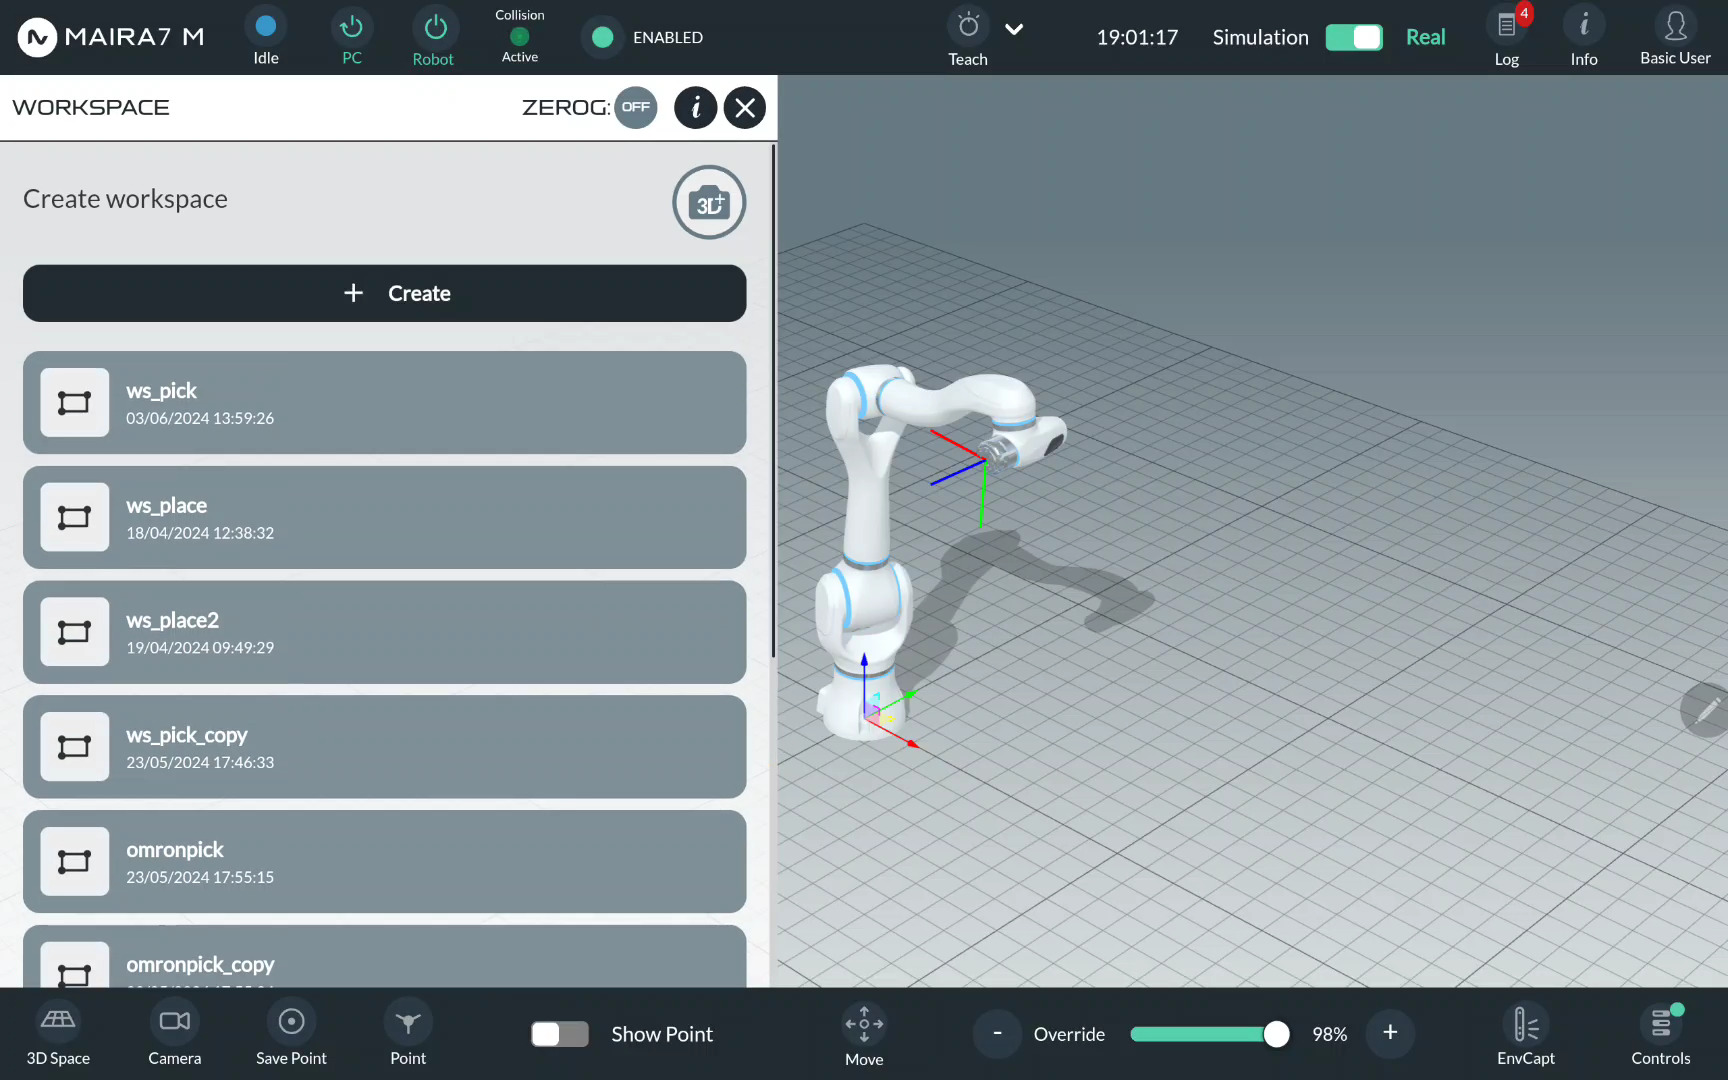Click the Create workspace heading text

(125, 199)
